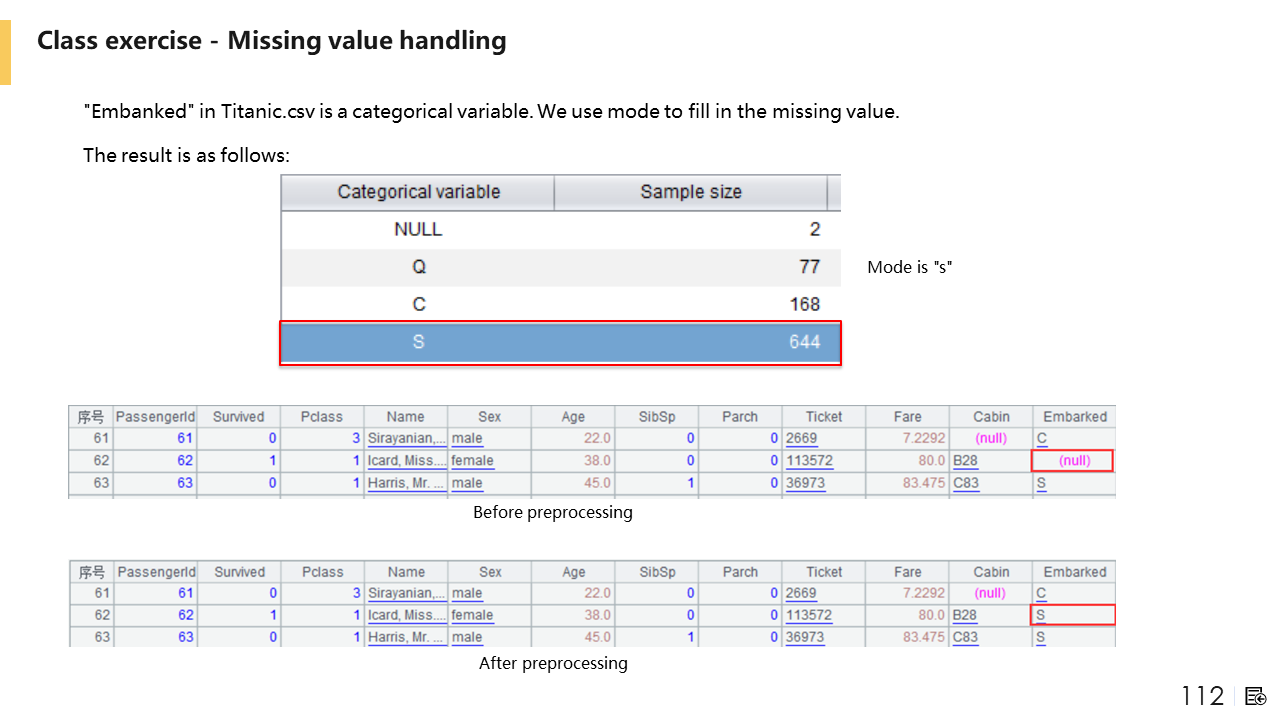1280x720 pixels.
Task: Click the "Icard, Miss..." name in the before-preprocessing table
Action: click(x=404, y=461)
